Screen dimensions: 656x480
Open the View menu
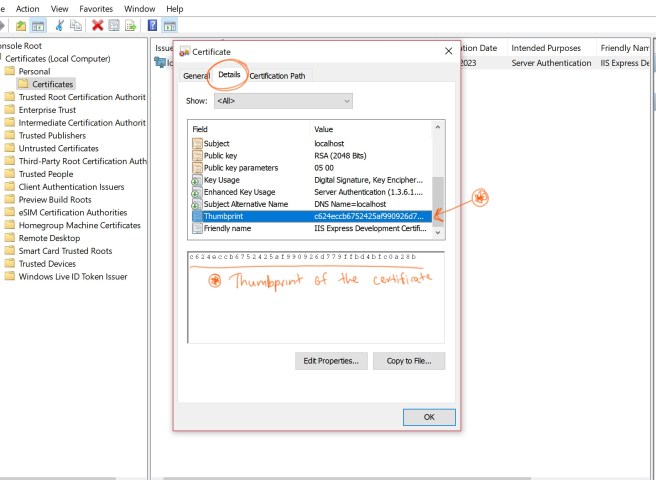pos(59,9)
